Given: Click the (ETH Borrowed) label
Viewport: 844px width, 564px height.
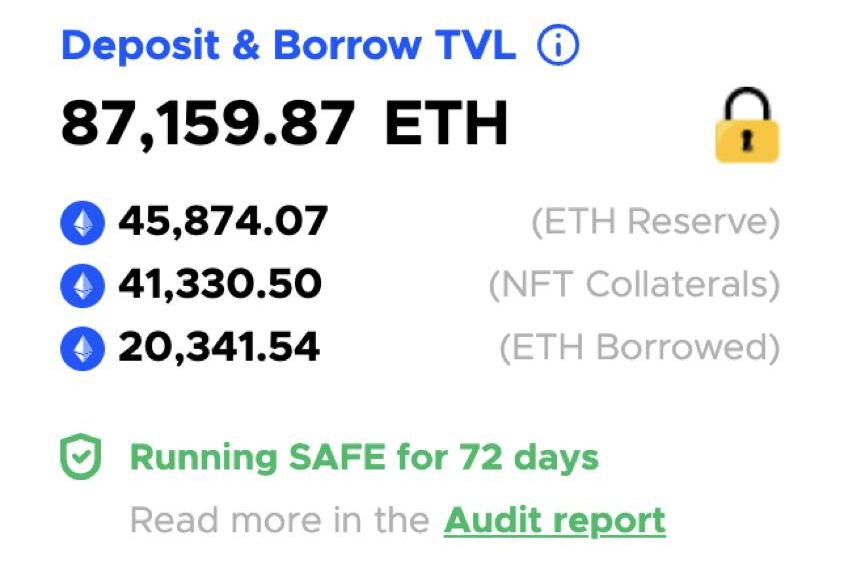Looking at the screenshot, I should (639, 348).
